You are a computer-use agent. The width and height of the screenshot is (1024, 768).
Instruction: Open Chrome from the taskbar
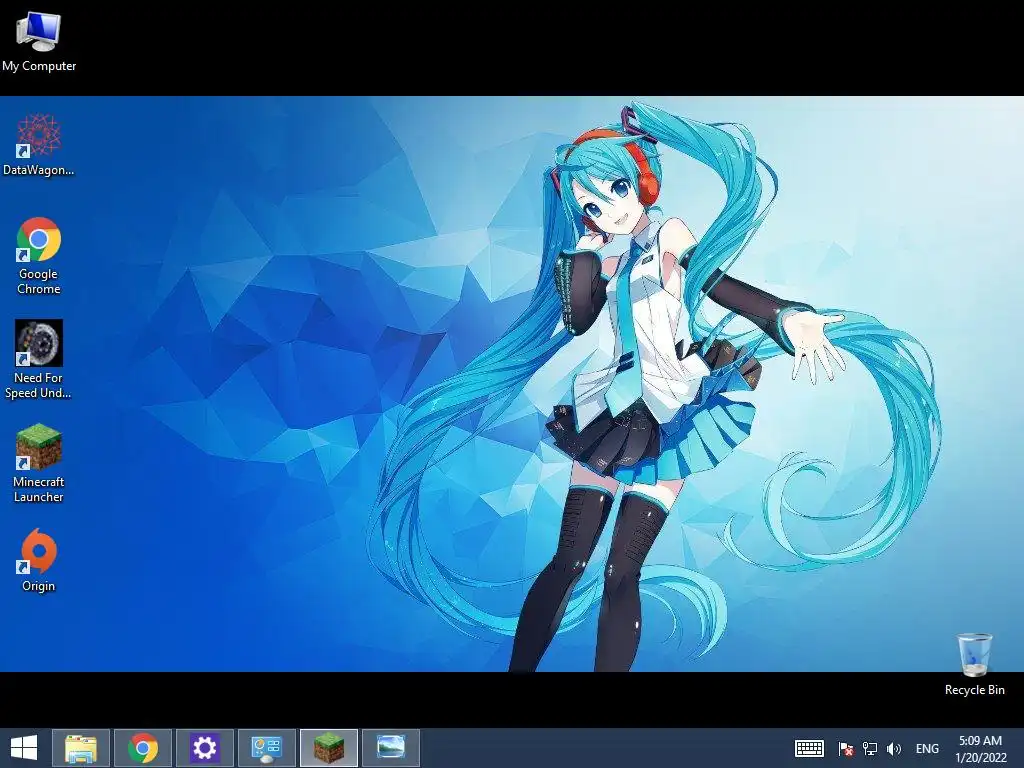(x=143, y=748)
